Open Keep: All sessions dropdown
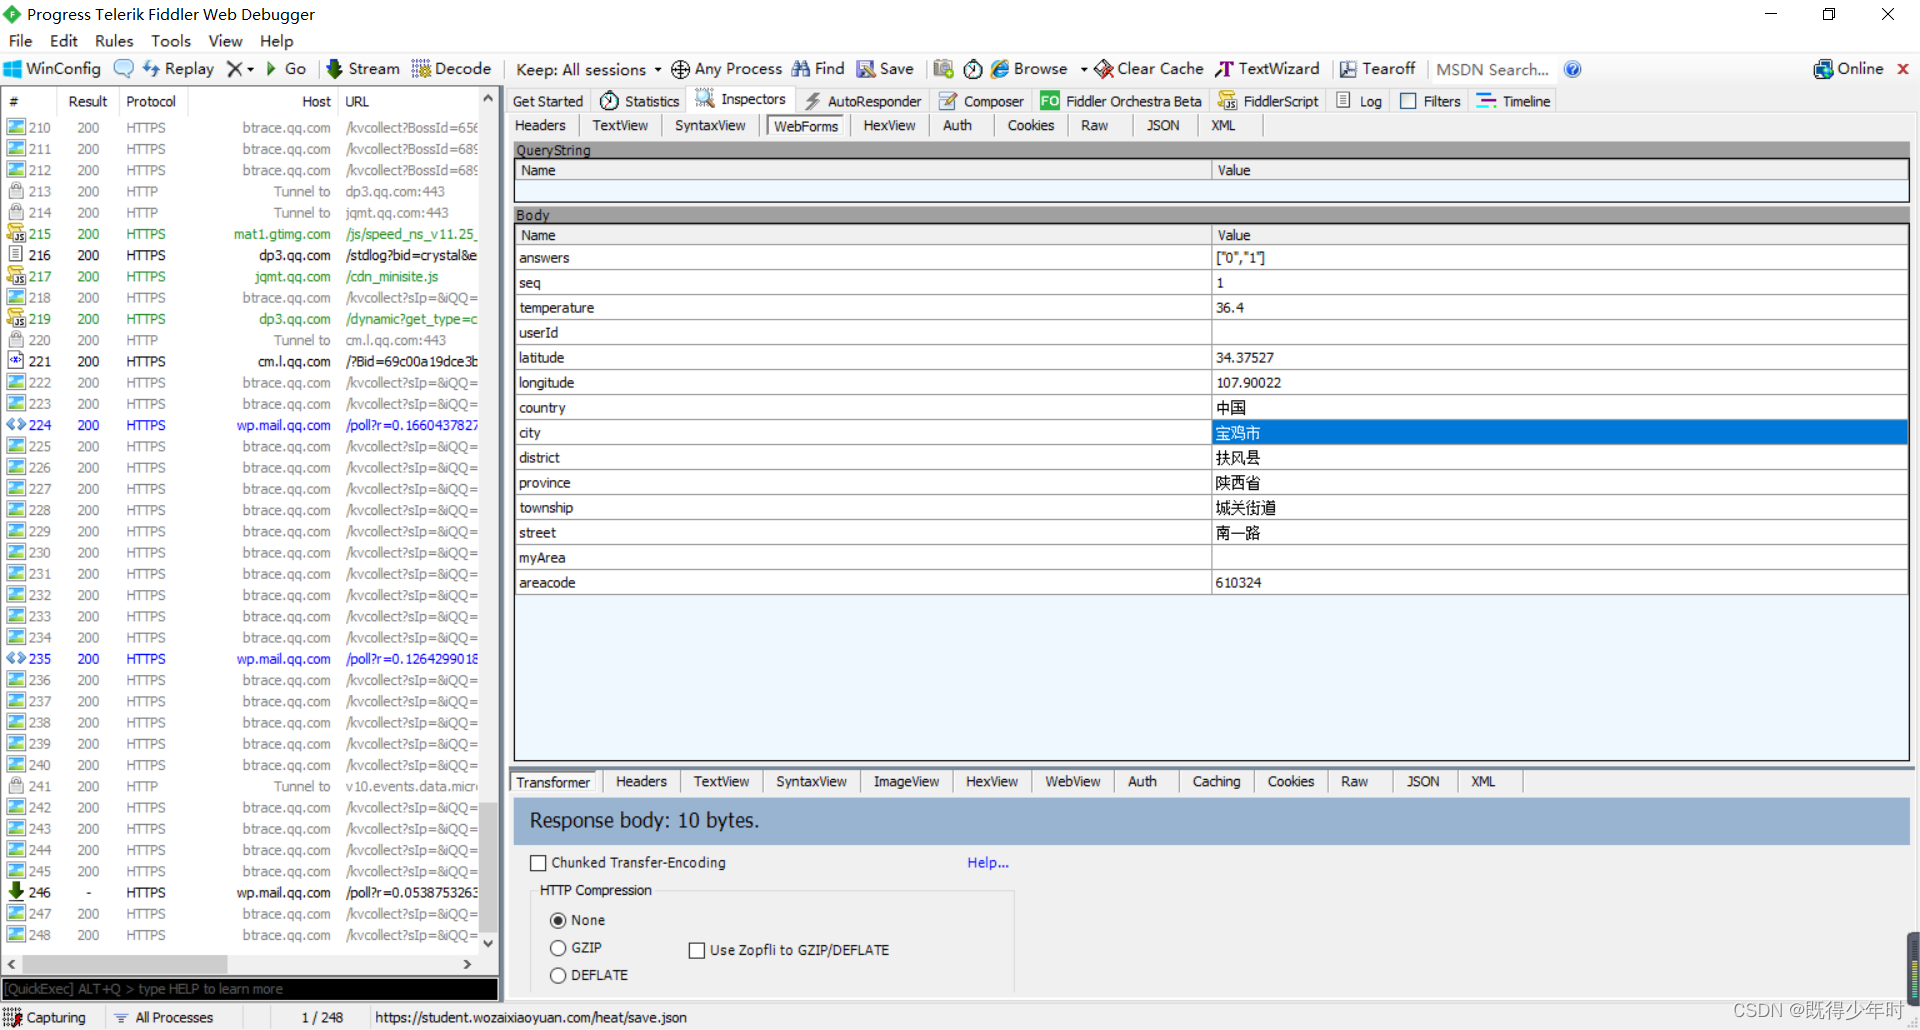 click(x=588, y=69)
